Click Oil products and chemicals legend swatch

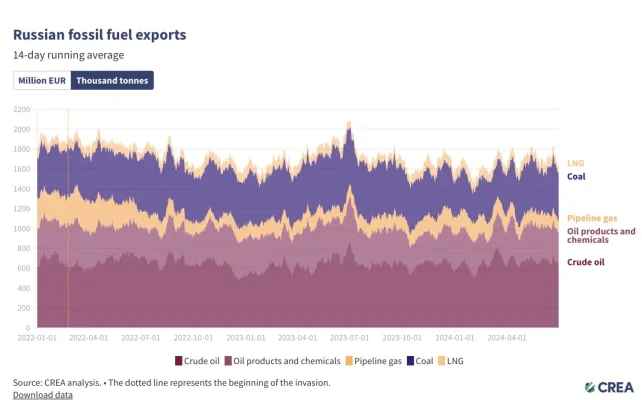[x=228, y=360]
